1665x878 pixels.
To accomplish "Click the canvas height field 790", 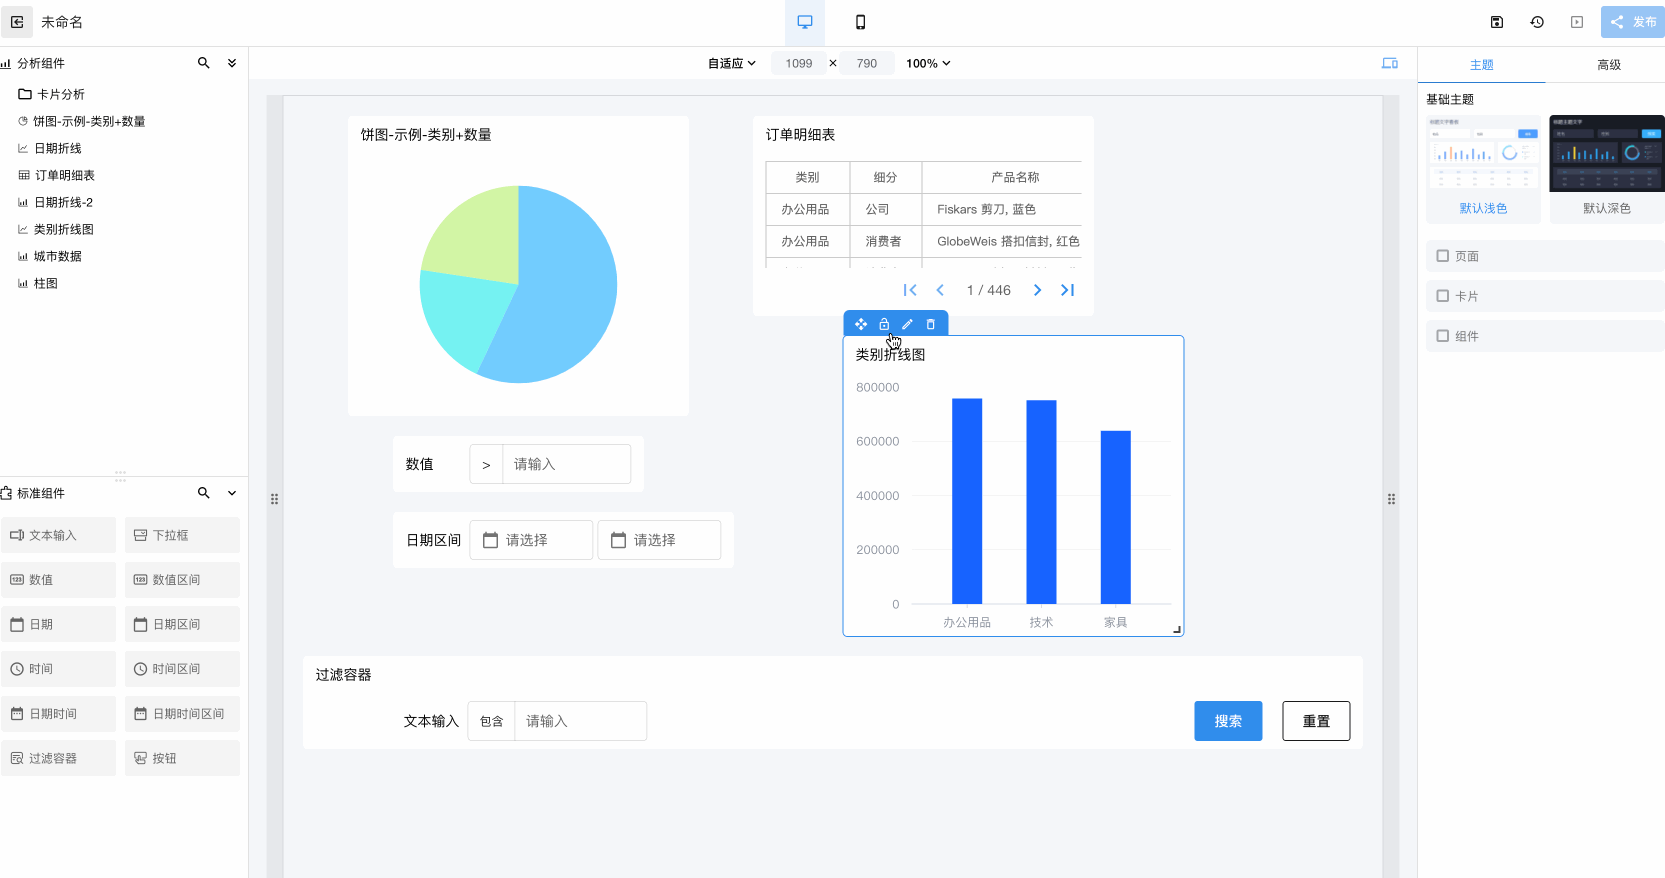I will point(867,63).
